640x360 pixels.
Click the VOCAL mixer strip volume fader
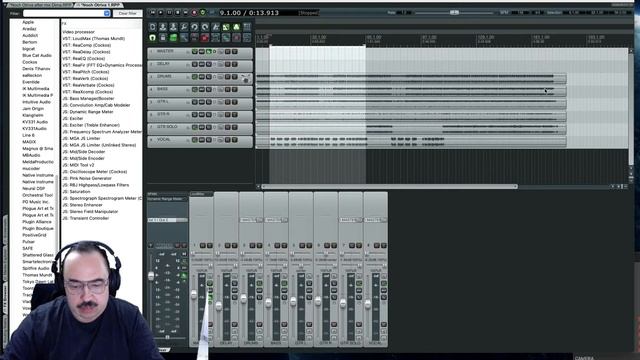(x=368, y=304)
